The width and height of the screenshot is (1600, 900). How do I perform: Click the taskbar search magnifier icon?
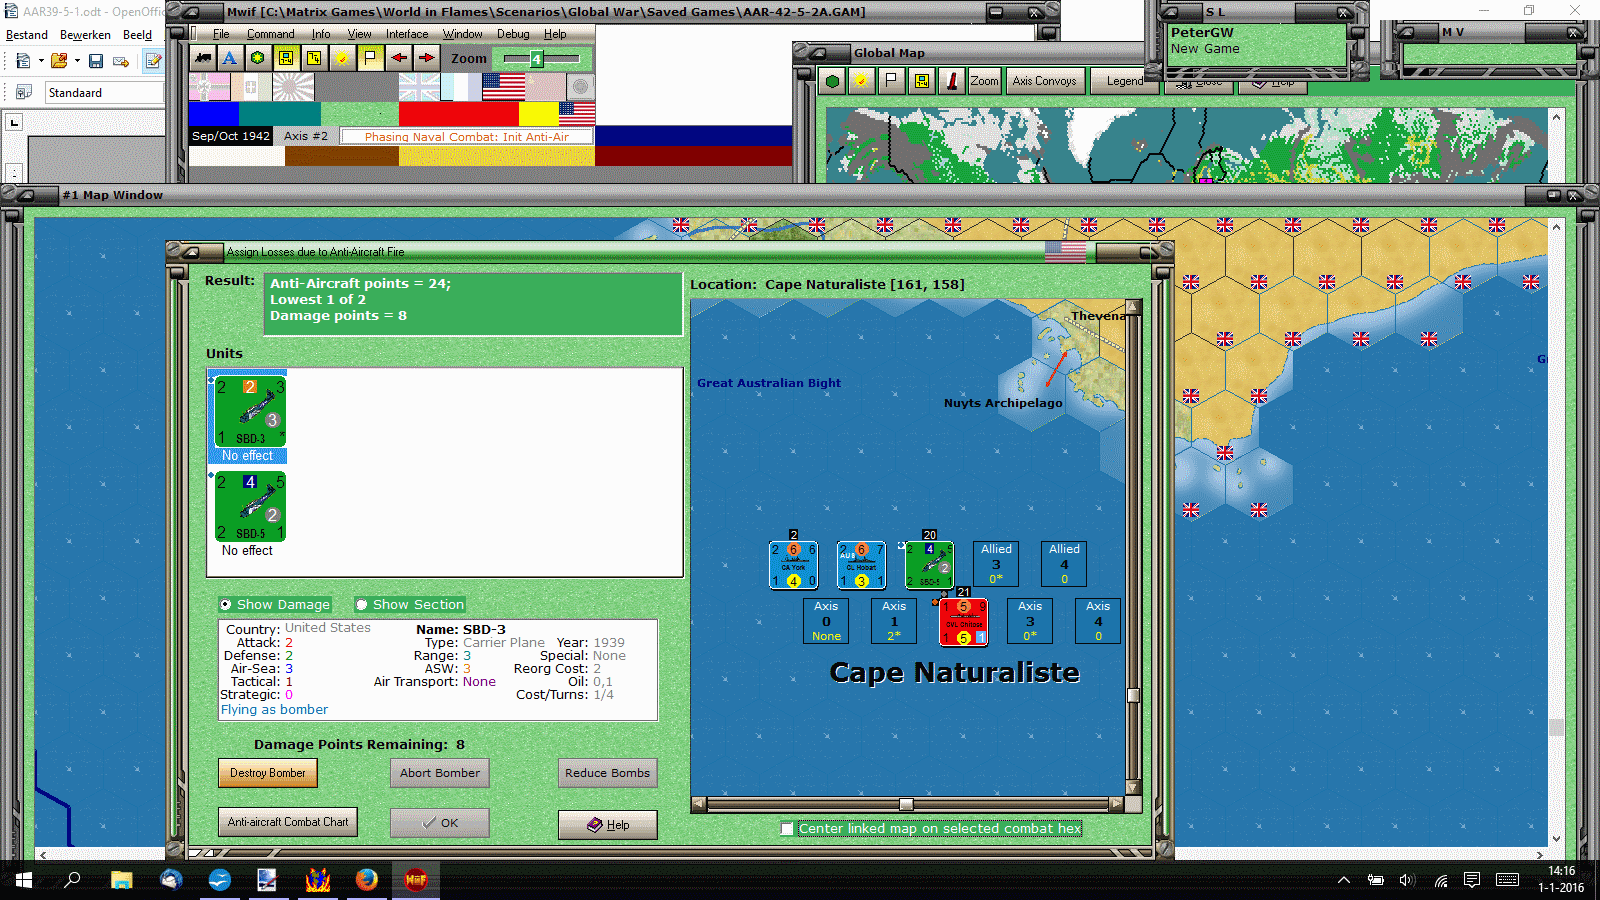click(x=73, y=879)
